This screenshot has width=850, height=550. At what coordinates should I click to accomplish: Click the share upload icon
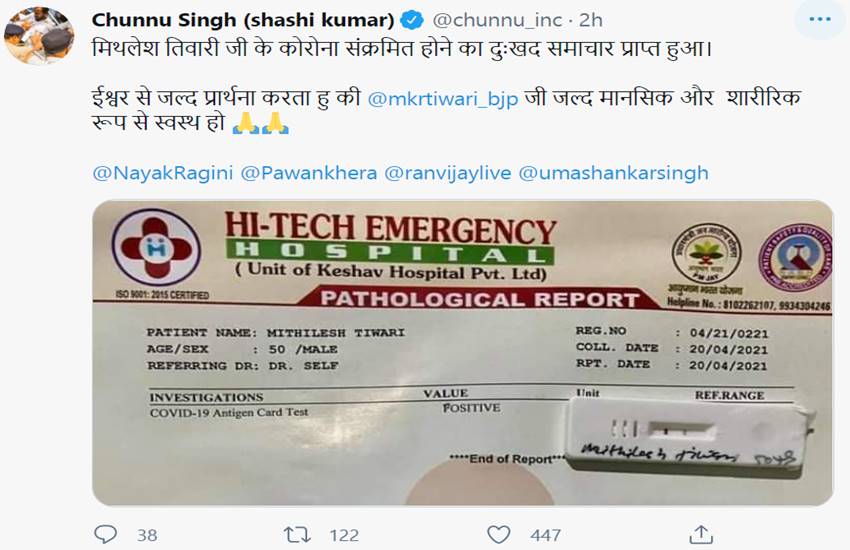click(x=700, y=534)
